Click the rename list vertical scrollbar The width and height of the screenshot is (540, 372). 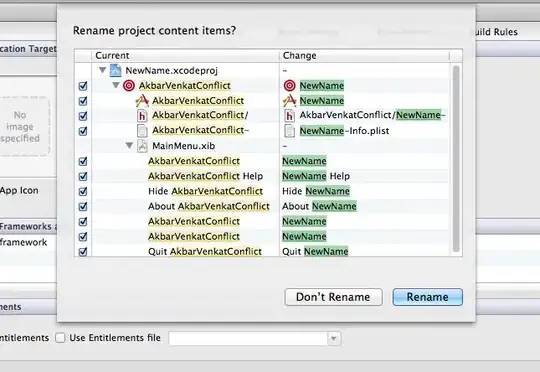click(x=456, y=158)
